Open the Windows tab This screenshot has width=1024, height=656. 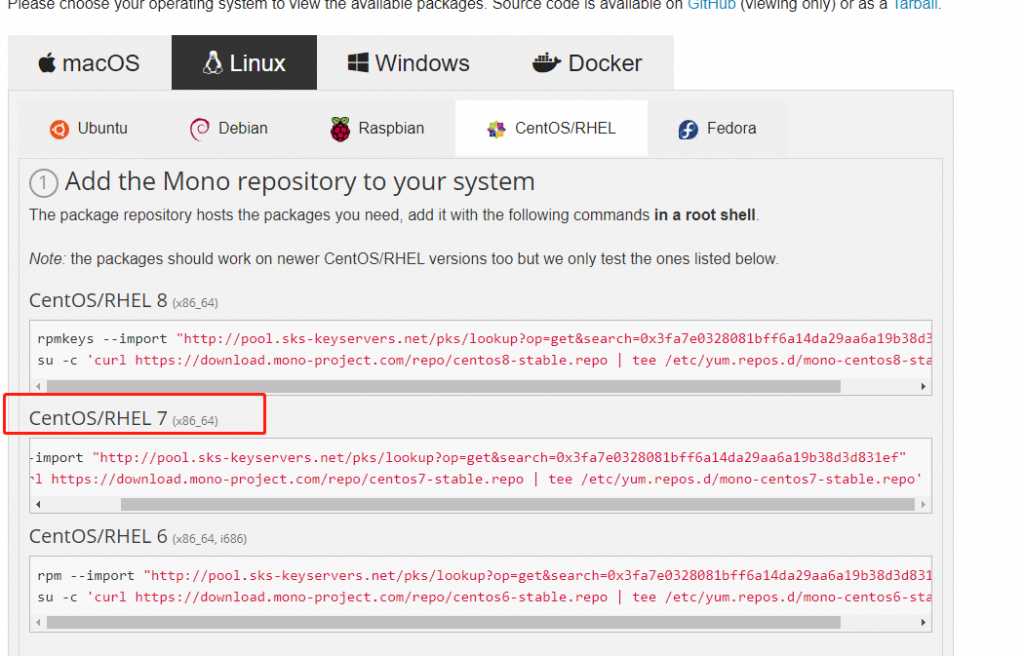409,63
